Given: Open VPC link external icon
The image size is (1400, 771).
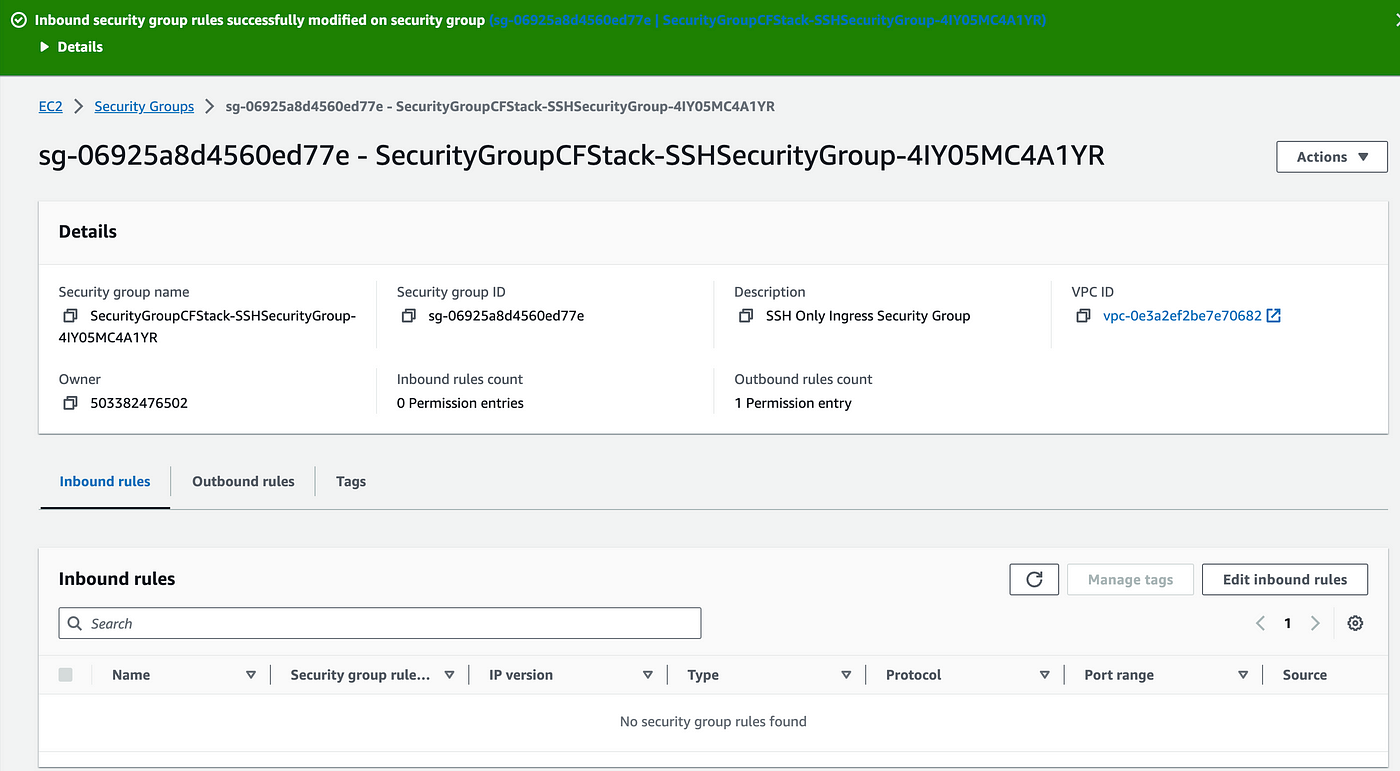Looking at the screenshot, I should tap(1274, 315).
